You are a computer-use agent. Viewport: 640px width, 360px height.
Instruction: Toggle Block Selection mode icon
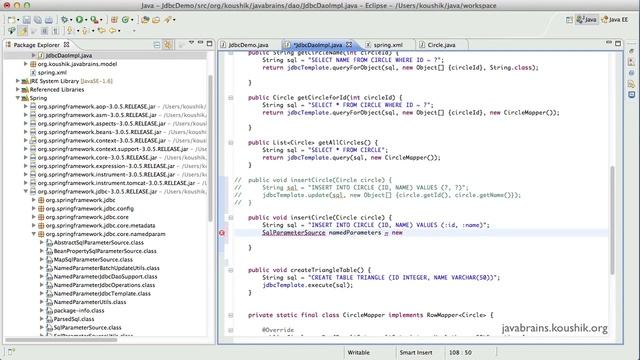tap(44, 31)
